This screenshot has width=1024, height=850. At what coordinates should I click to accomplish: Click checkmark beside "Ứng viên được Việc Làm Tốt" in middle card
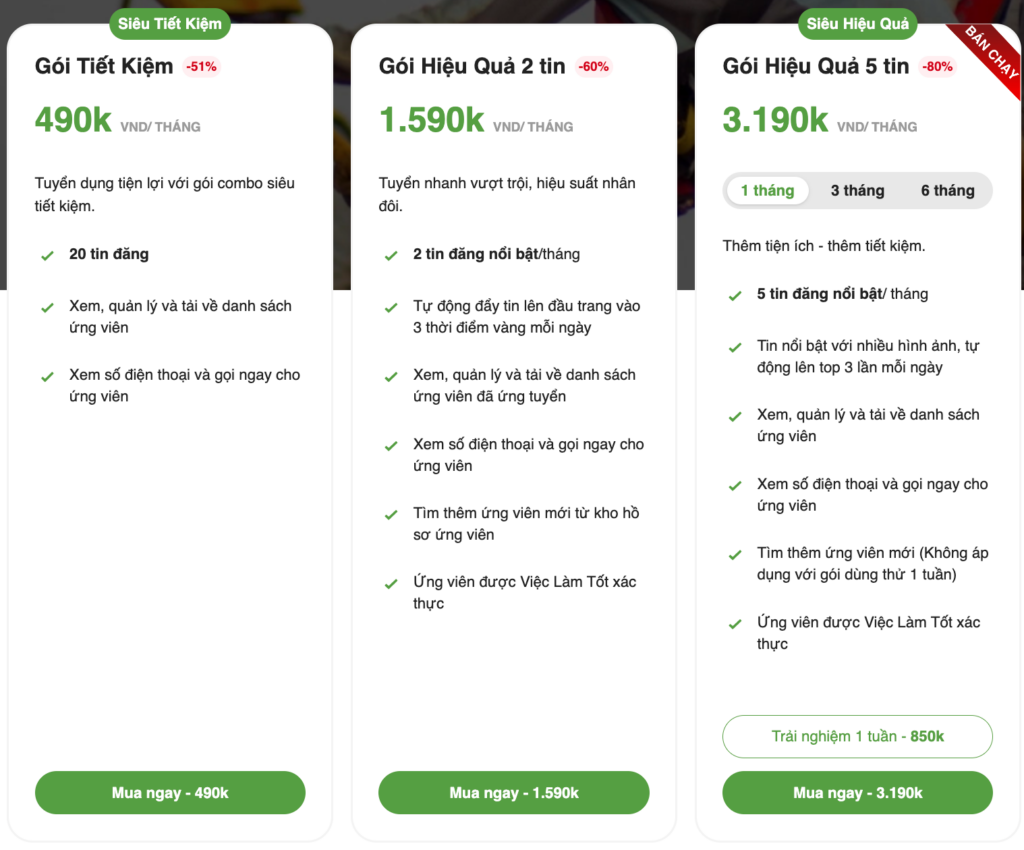pyautogui.click(x=391, y=584)
